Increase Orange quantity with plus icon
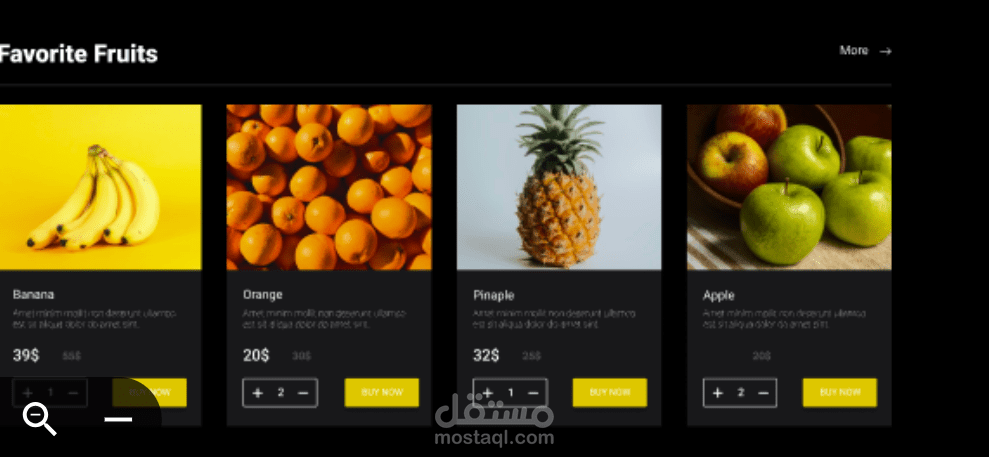 pyautogui.click(x=257, y=393)
